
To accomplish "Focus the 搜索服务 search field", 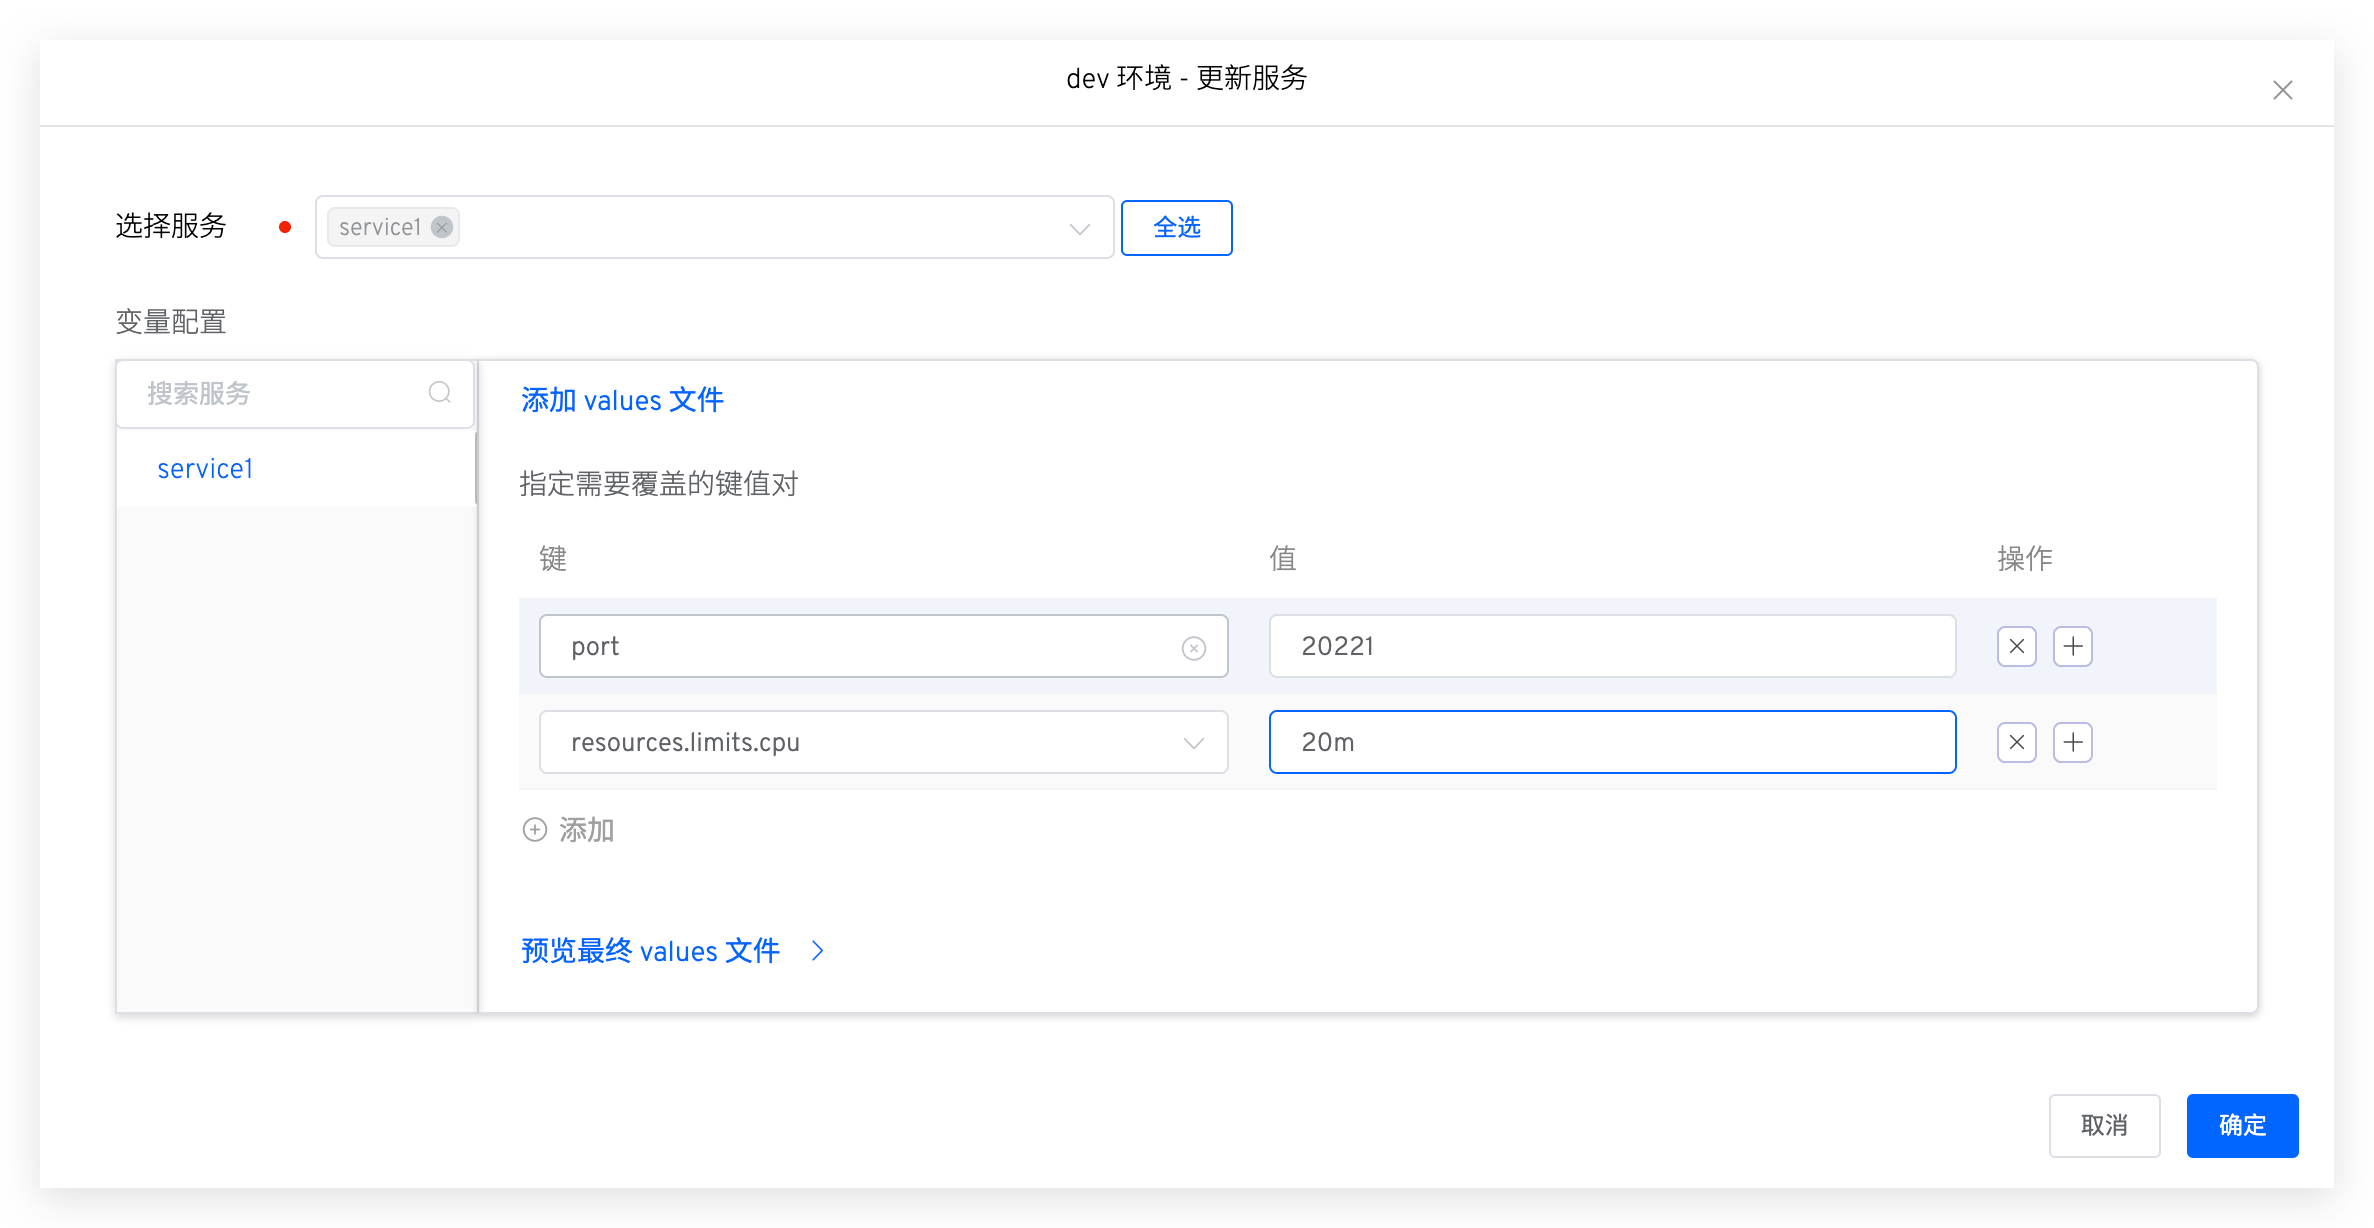I will click(270, 393).
